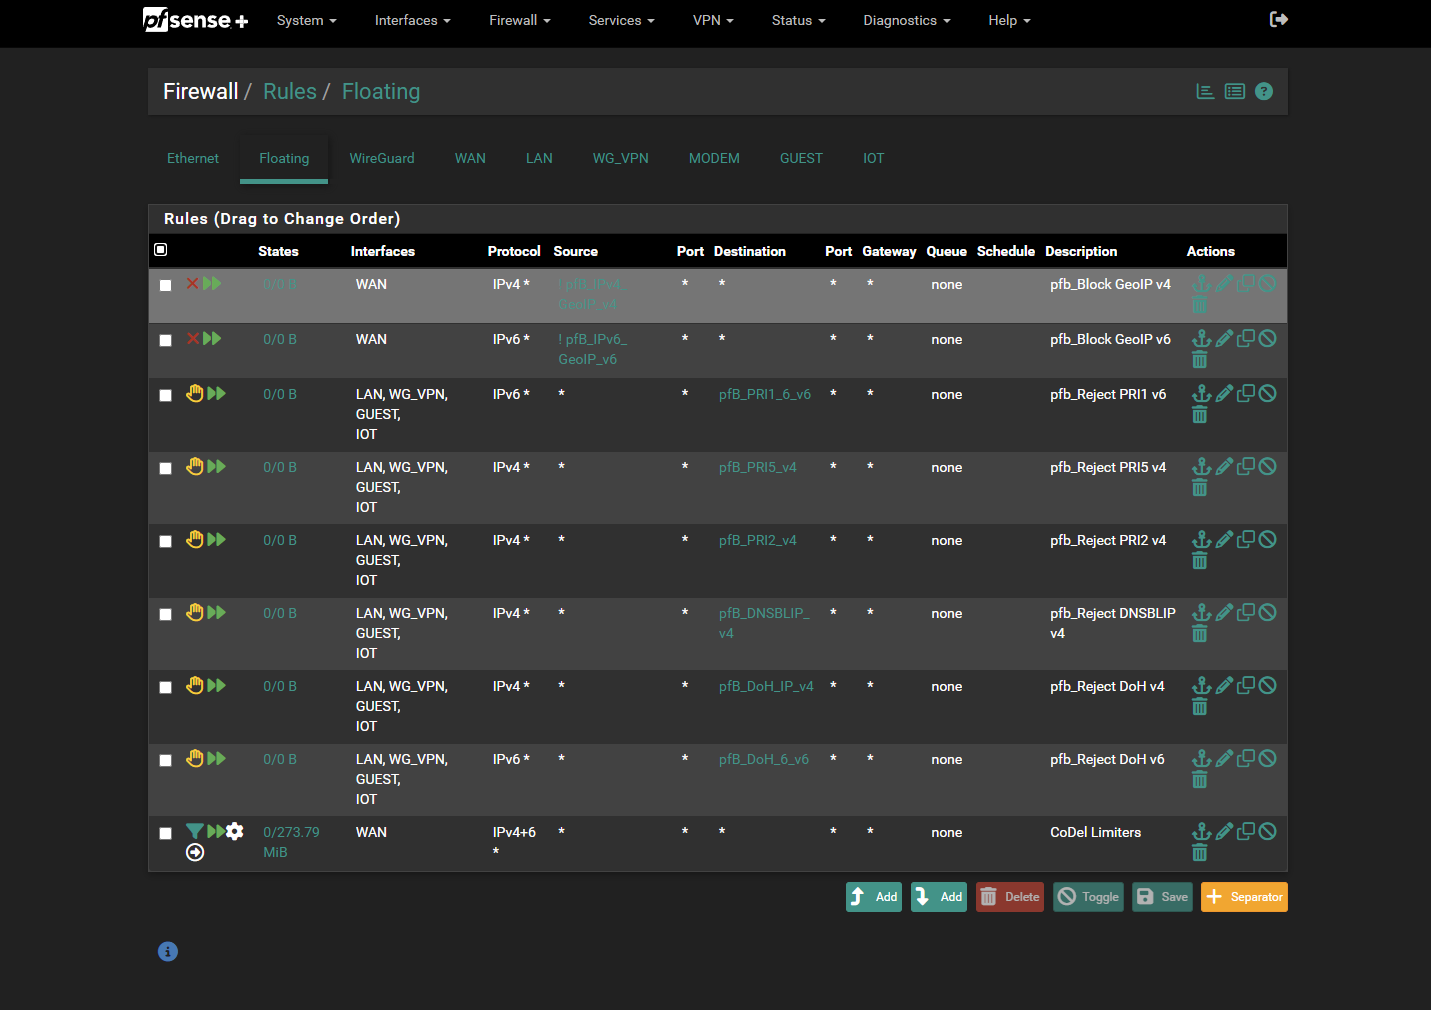Click the blue info icon below table

coord(168,951)
